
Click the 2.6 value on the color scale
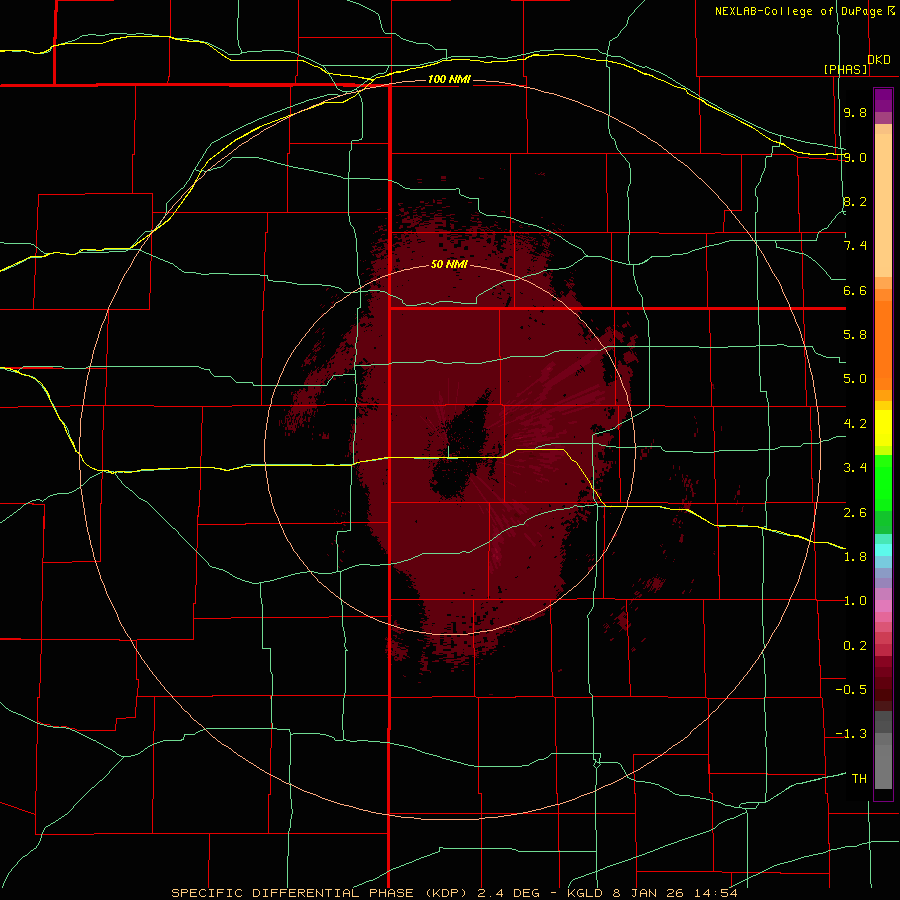pyautogui.click(x=855, y=513)
